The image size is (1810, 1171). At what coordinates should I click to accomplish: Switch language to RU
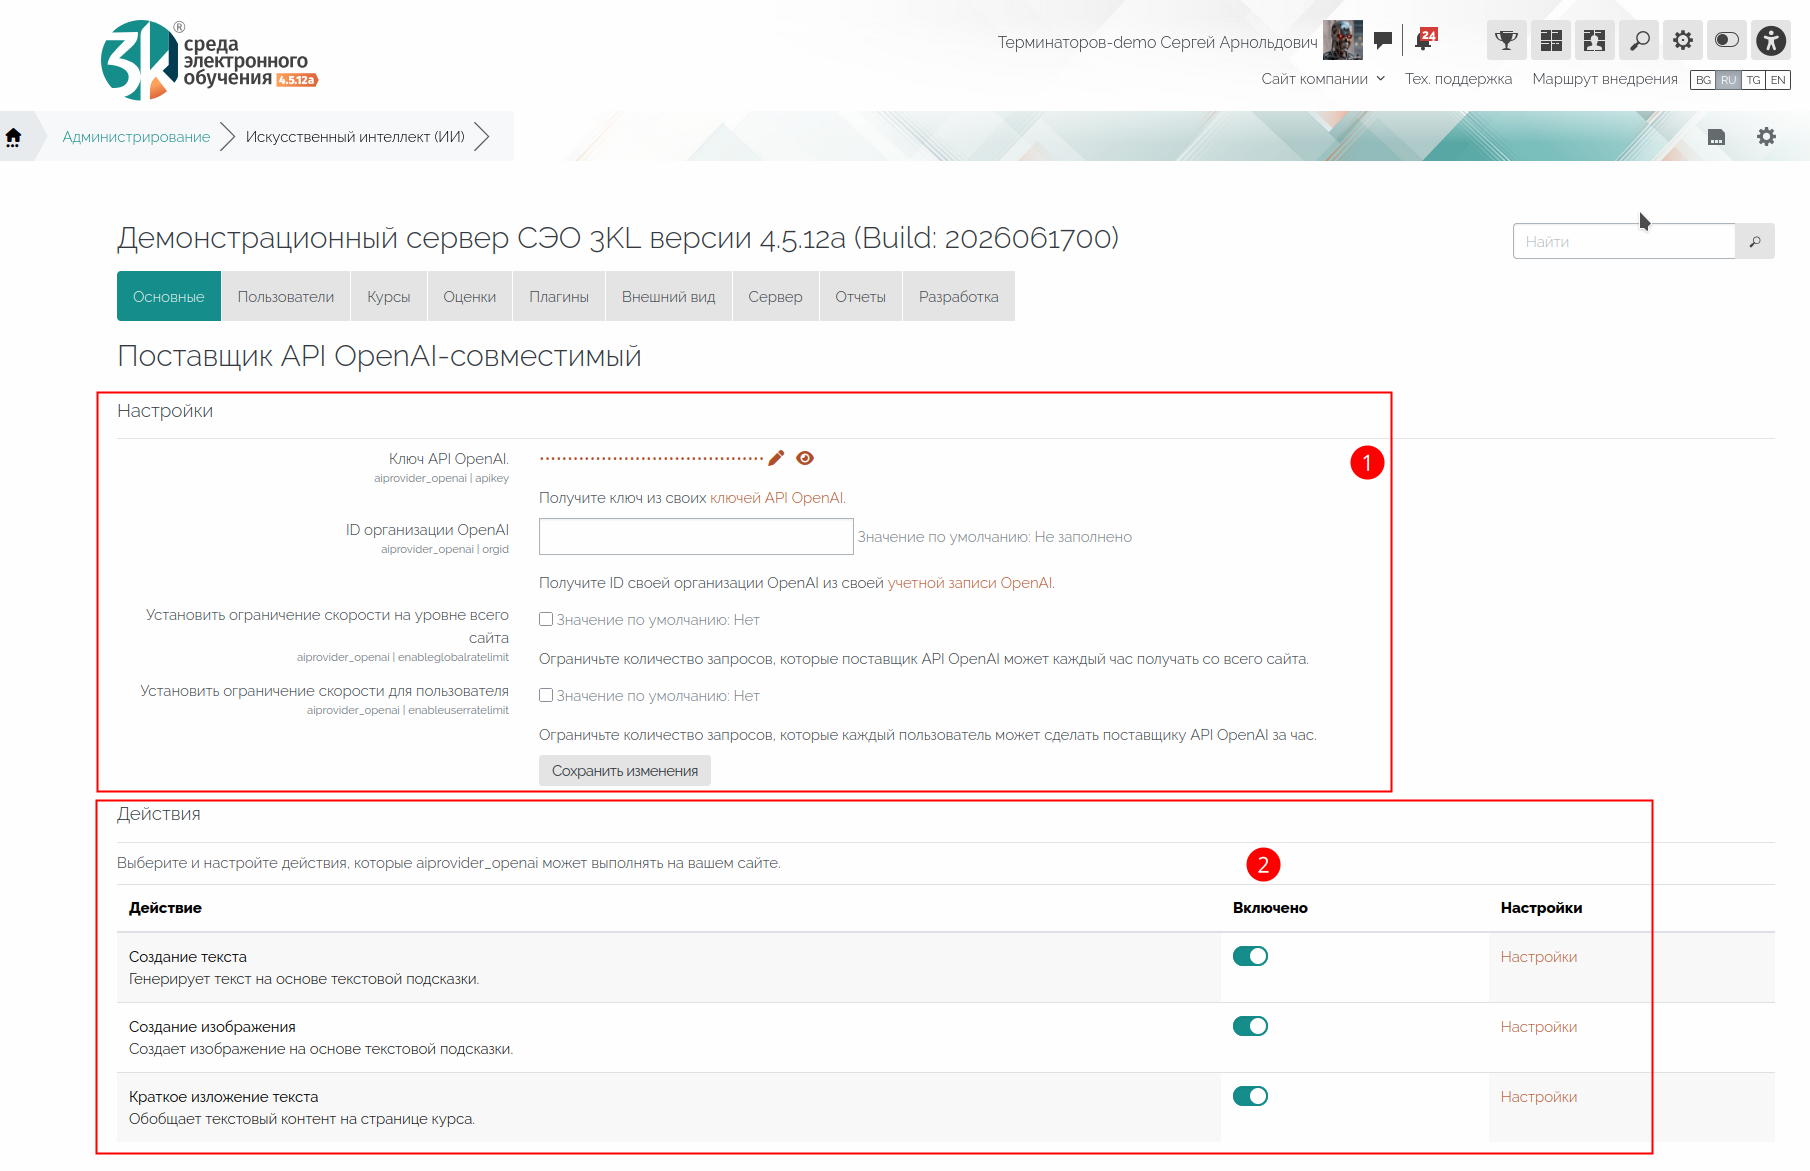(x=1728, y=80)
